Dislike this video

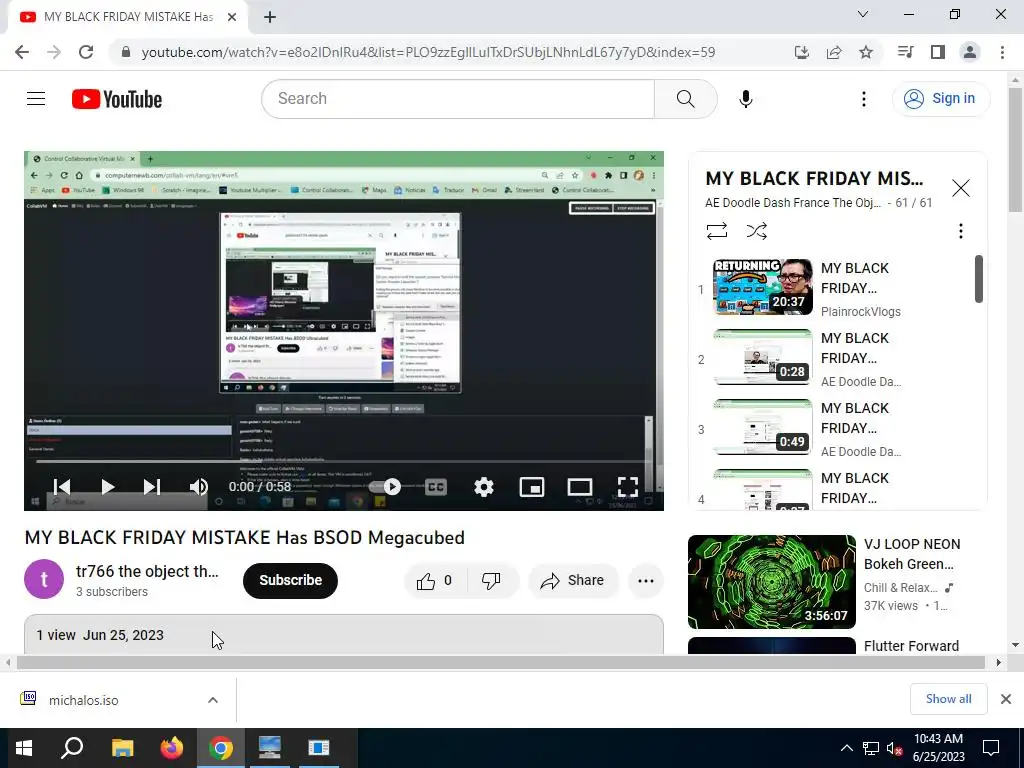pyautogui.click(x=492, y=581)
